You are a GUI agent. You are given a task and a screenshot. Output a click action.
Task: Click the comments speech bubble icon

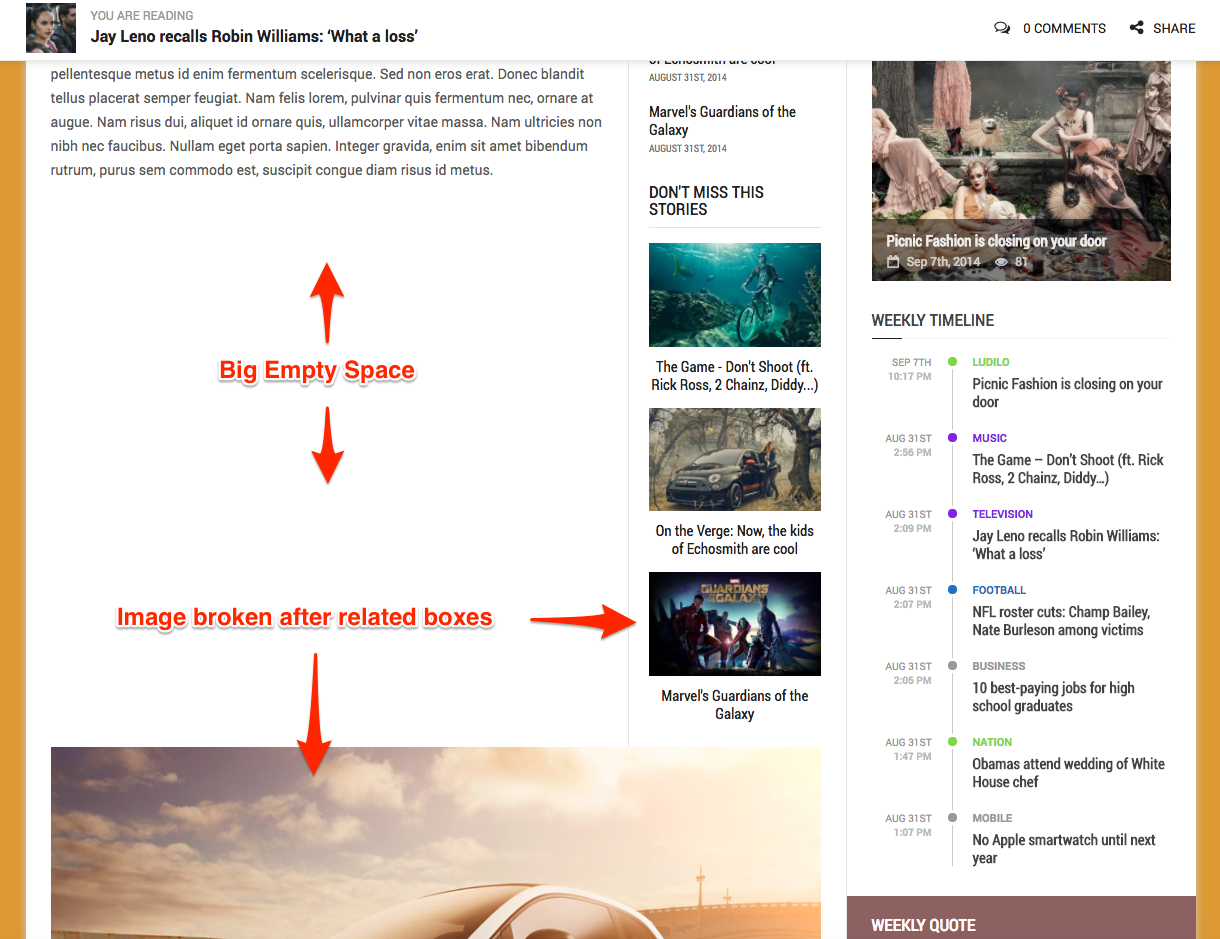tap(1002, 28)
